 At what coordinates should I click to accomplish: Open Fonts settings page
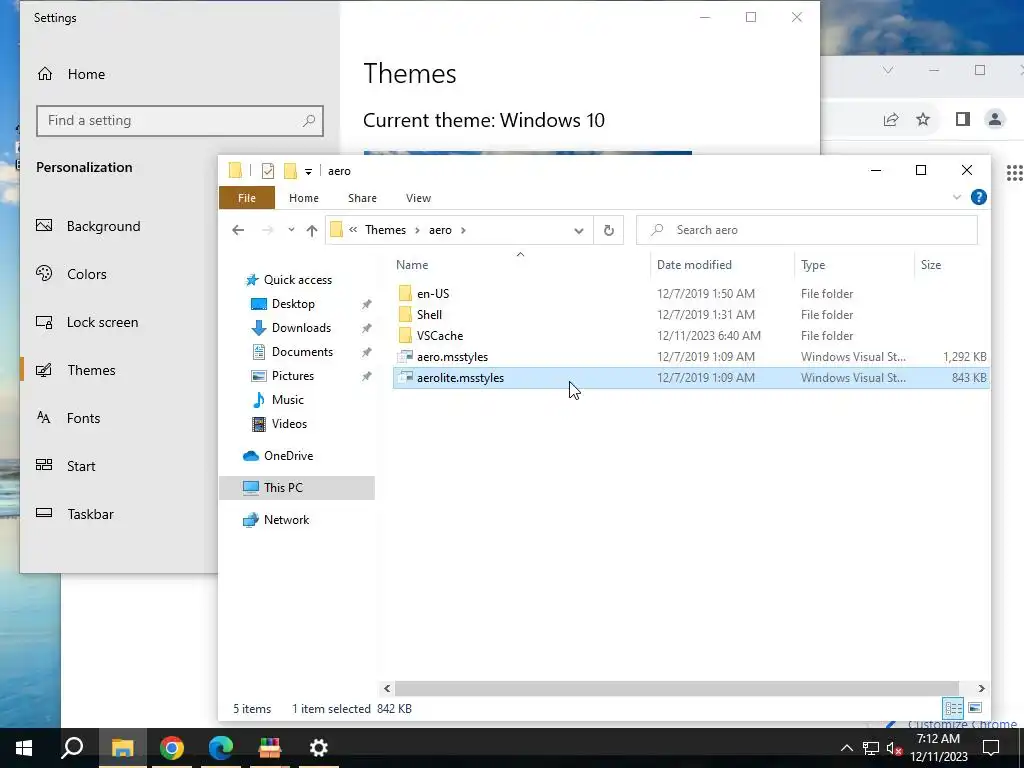83,419
